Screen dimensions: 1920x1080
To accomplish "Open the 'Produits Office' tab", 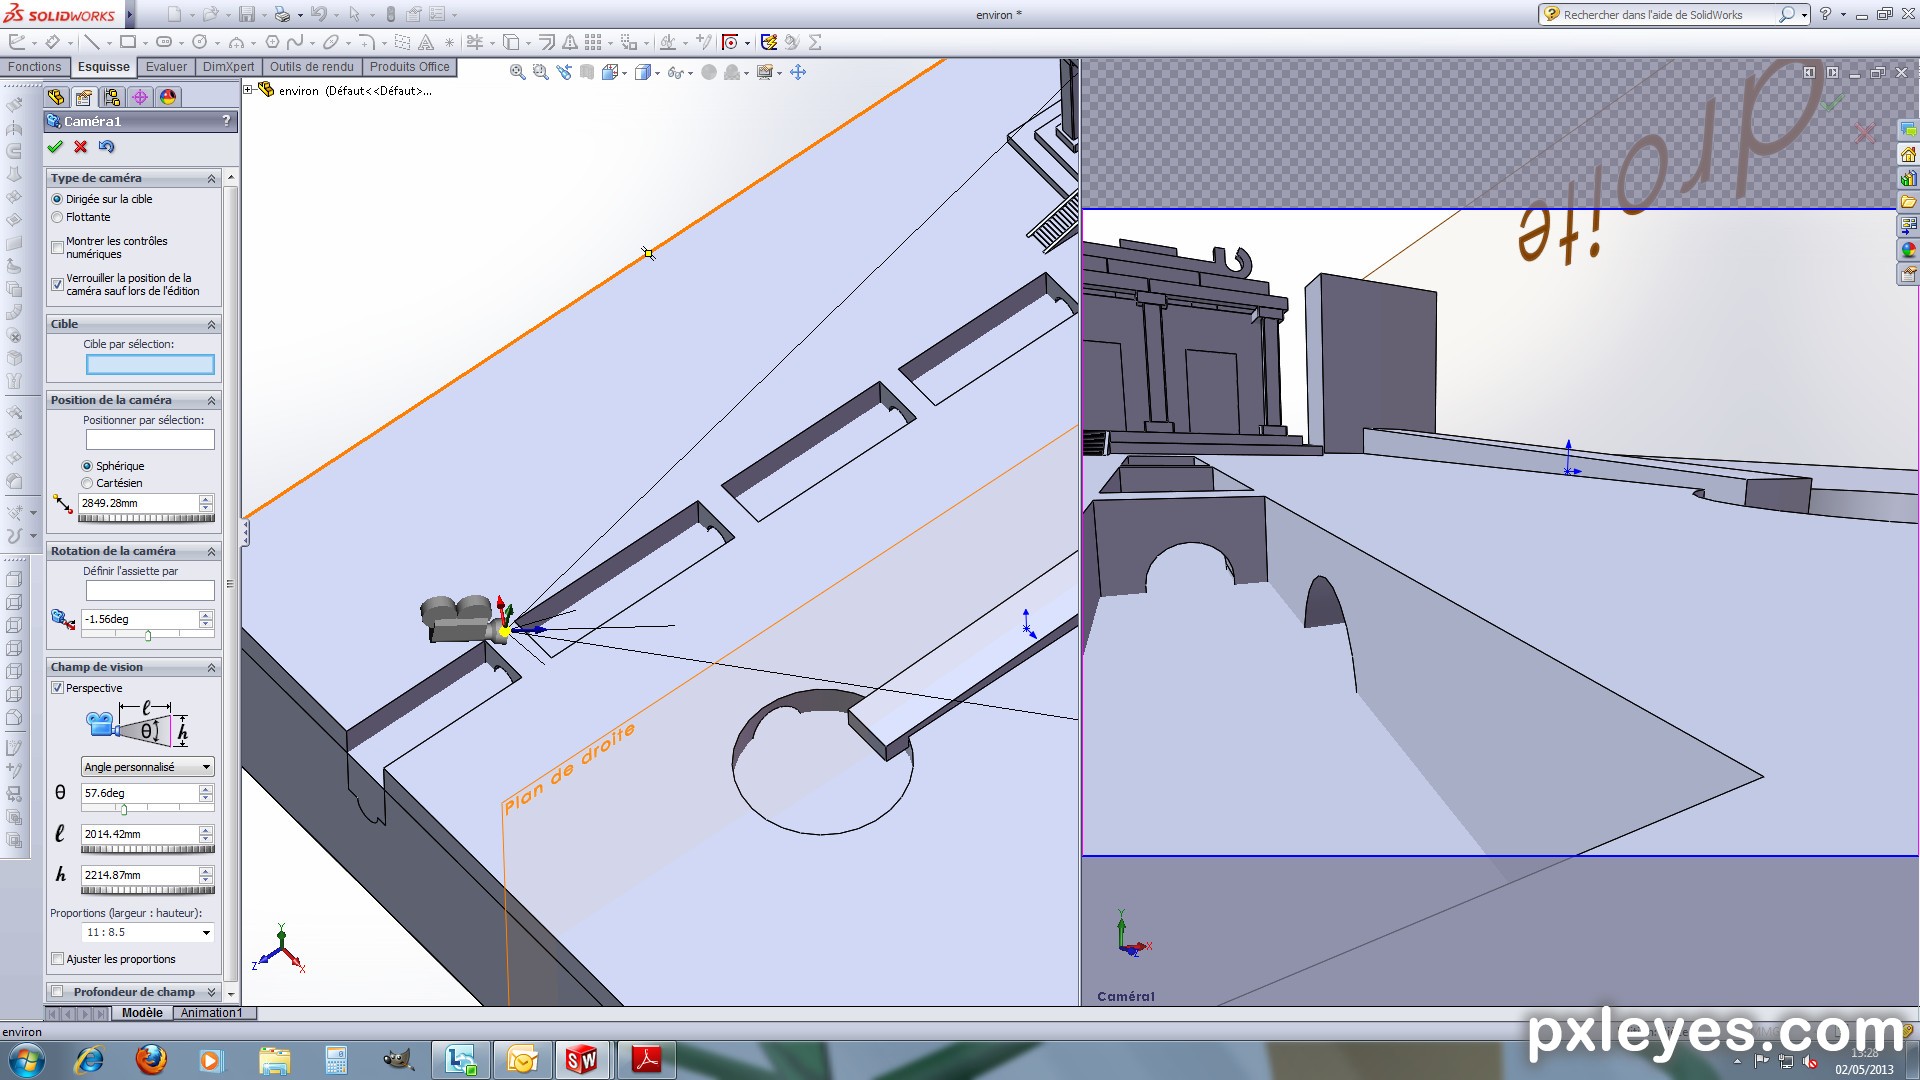I will click(x=410, y=67).
